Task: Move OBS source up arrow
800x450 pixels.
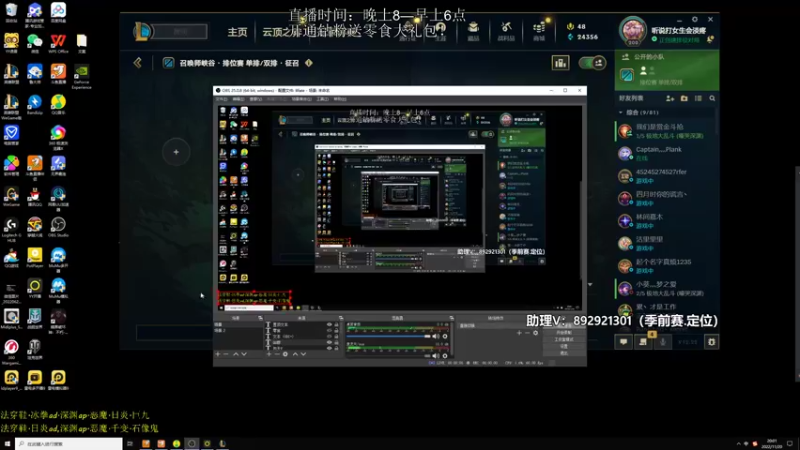Action: 295,354
